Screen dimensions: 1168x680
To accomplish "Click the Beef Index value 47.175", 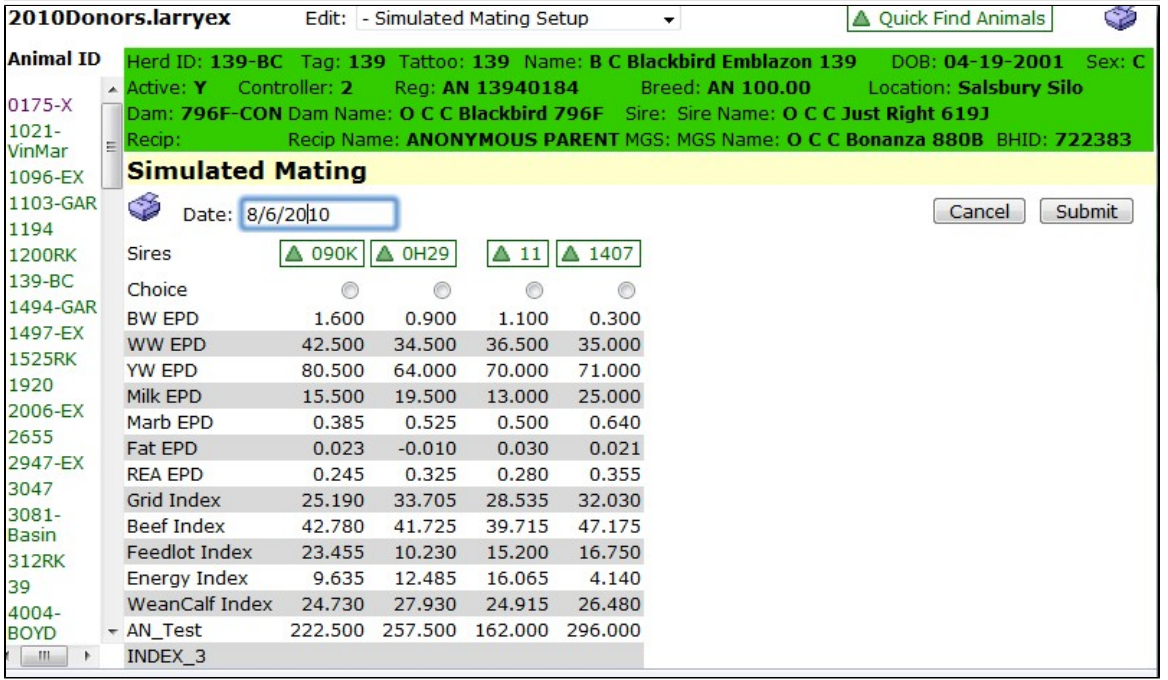I will click(x=609, y=527).
